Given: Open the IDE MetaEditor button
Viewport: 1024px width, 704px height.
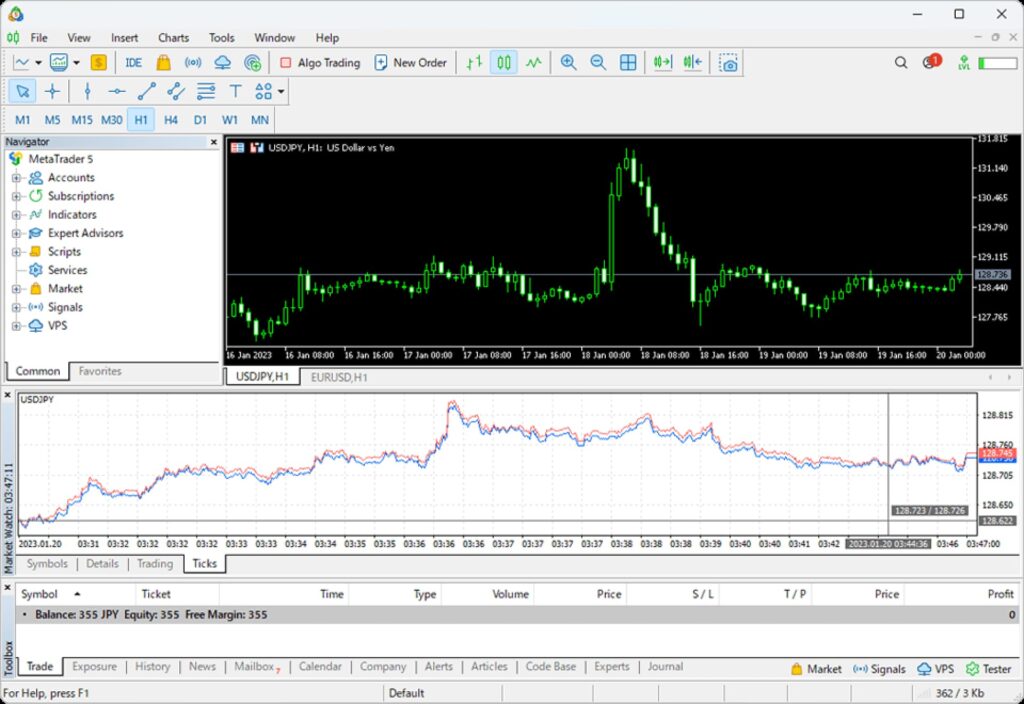Looking at the screenshot, I should point(133,63).
